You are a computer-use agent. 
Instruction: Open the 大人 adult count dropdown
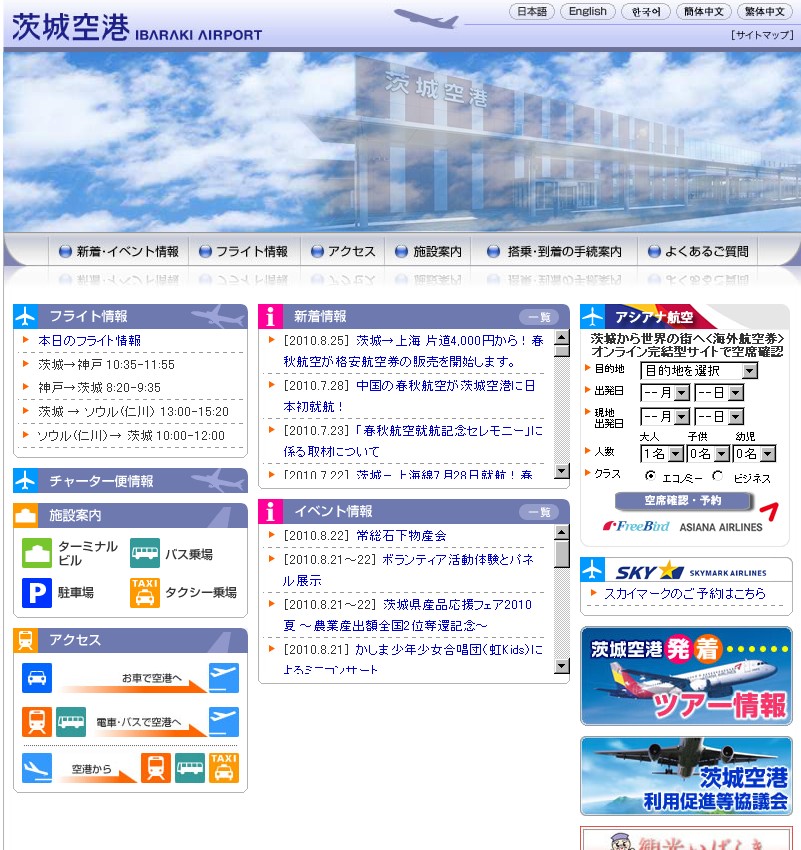pyautogui.click(x=662, y=454)
